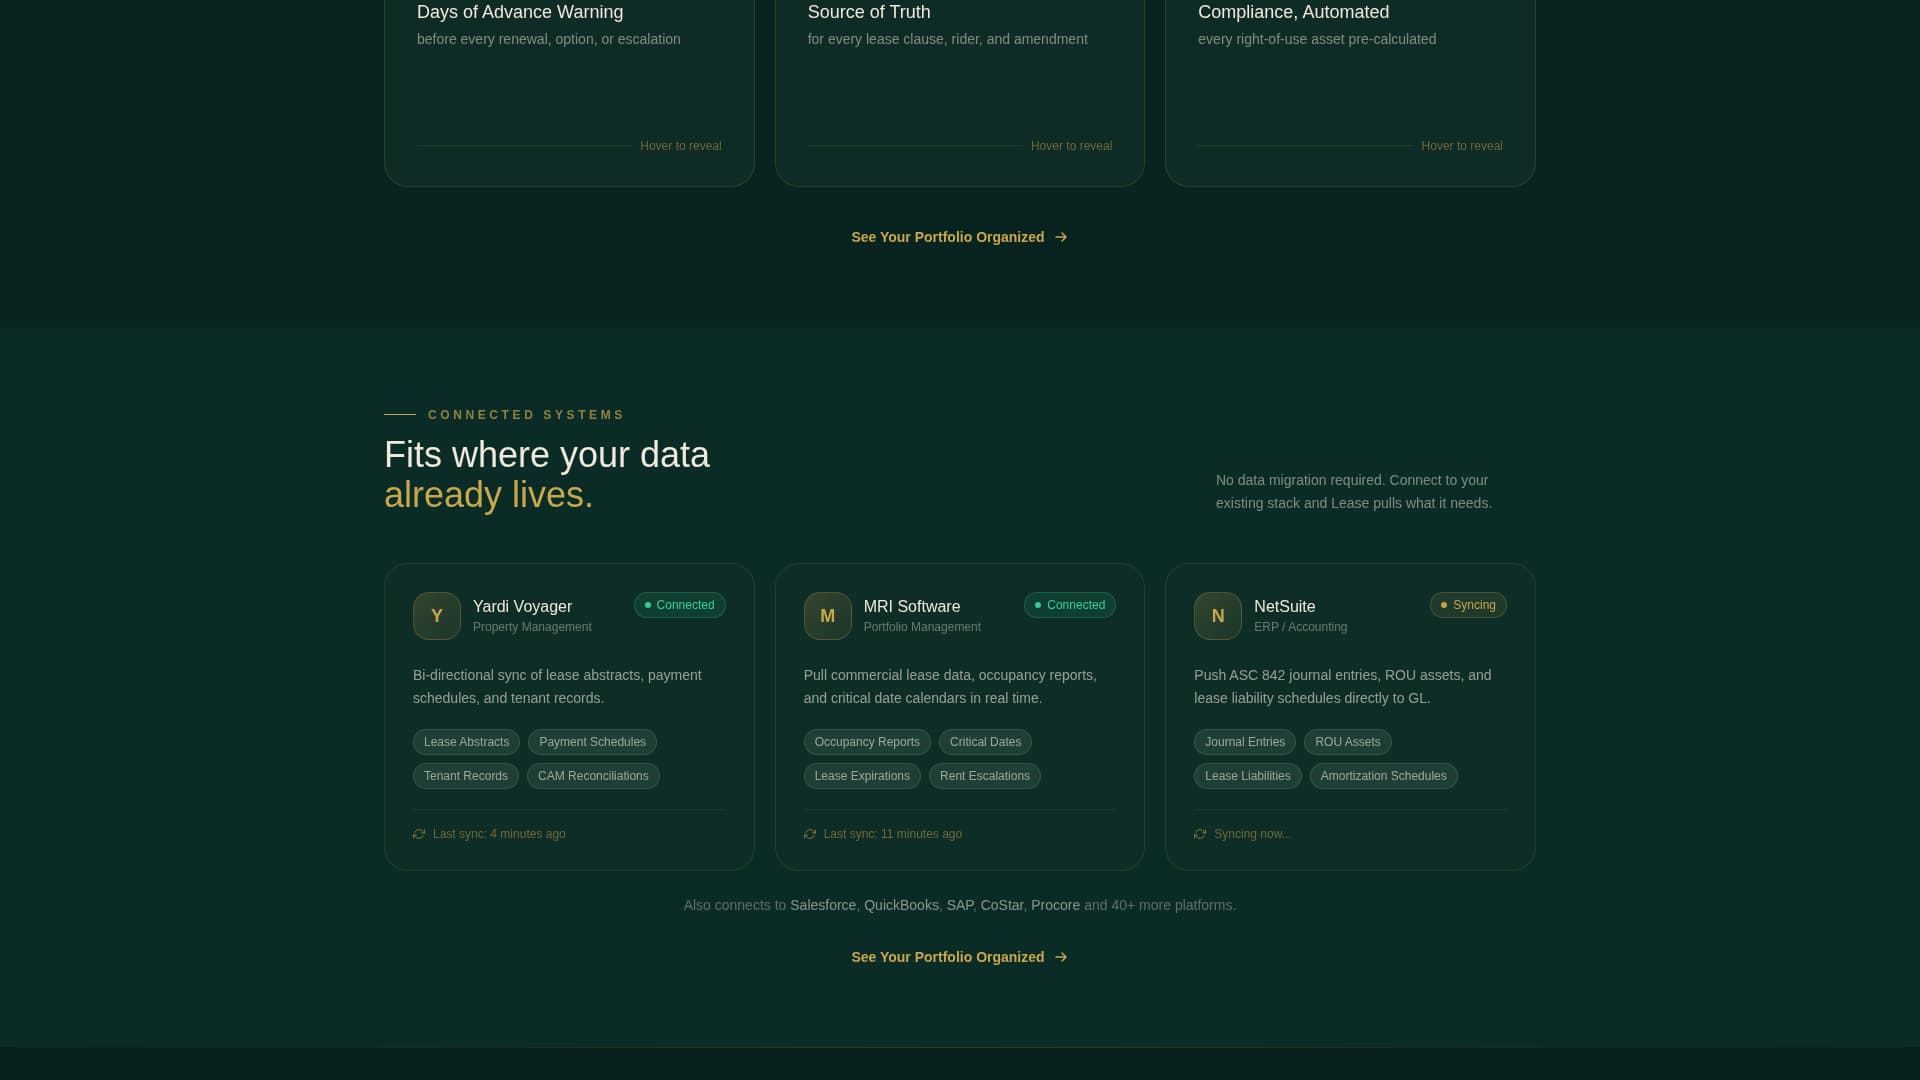This screenshot has width=1920, height=1080.
Task: Click the Syncing status badge on NetSuite
Action: point(1468,605)
